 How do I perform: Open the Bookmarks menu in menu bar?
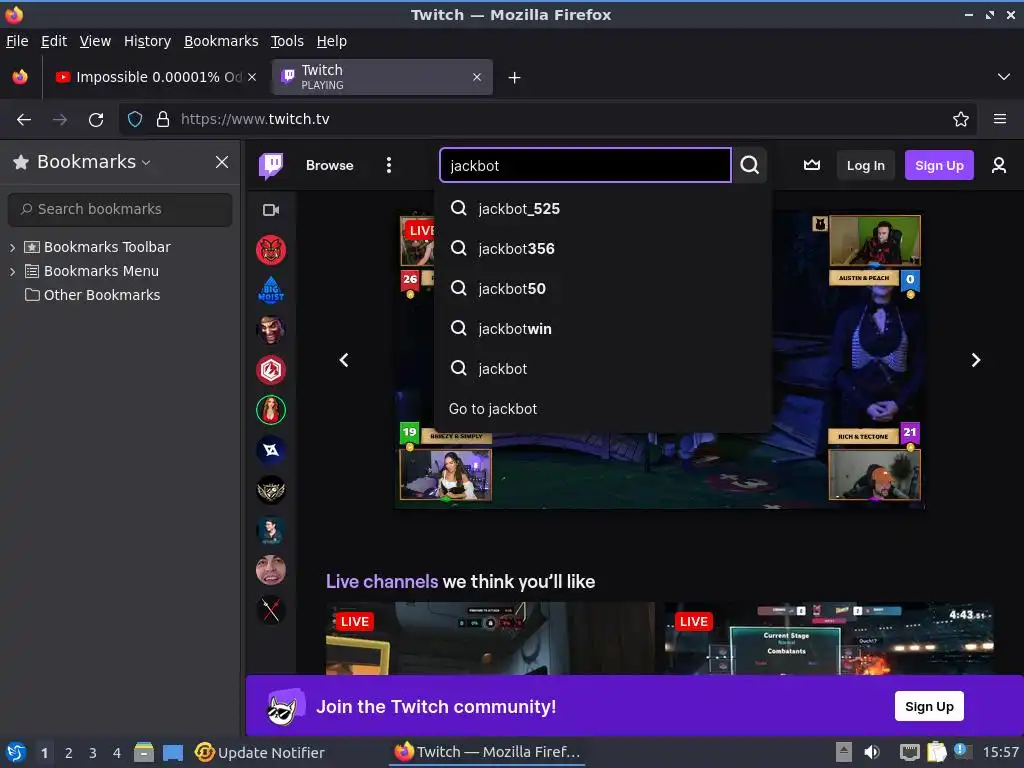[x=221, y=41]
